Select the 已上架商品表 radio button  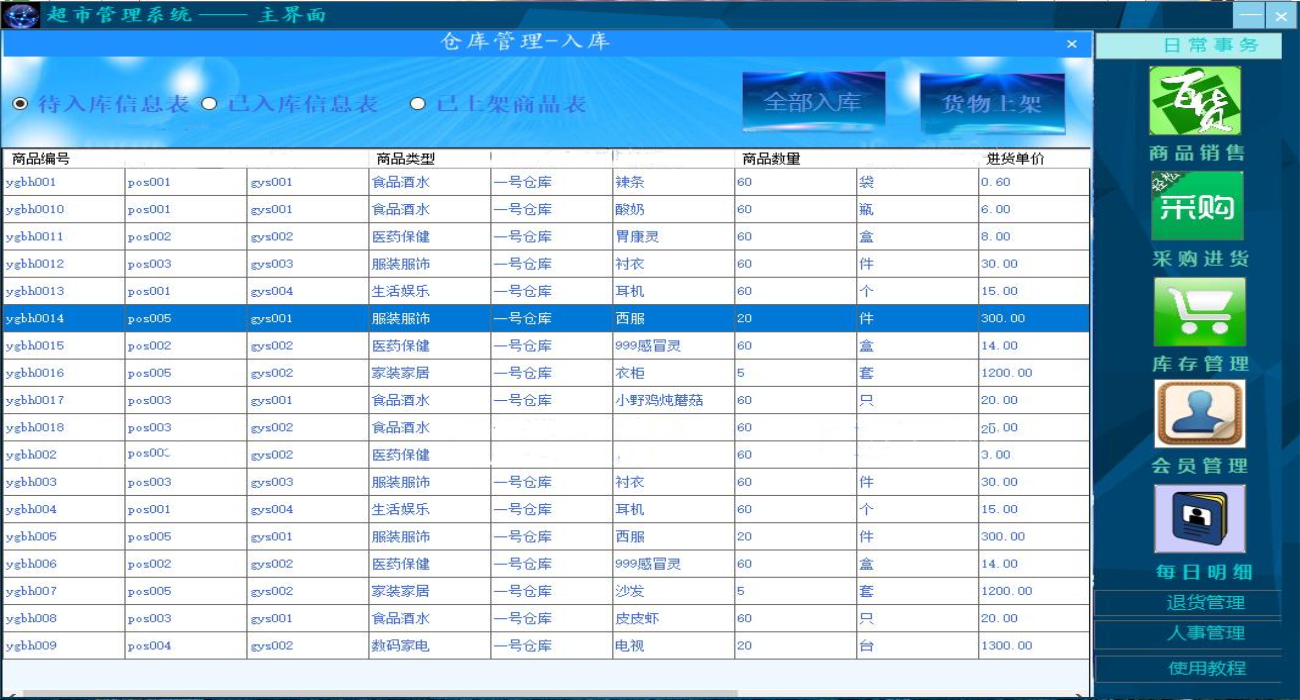pos(418,104)
